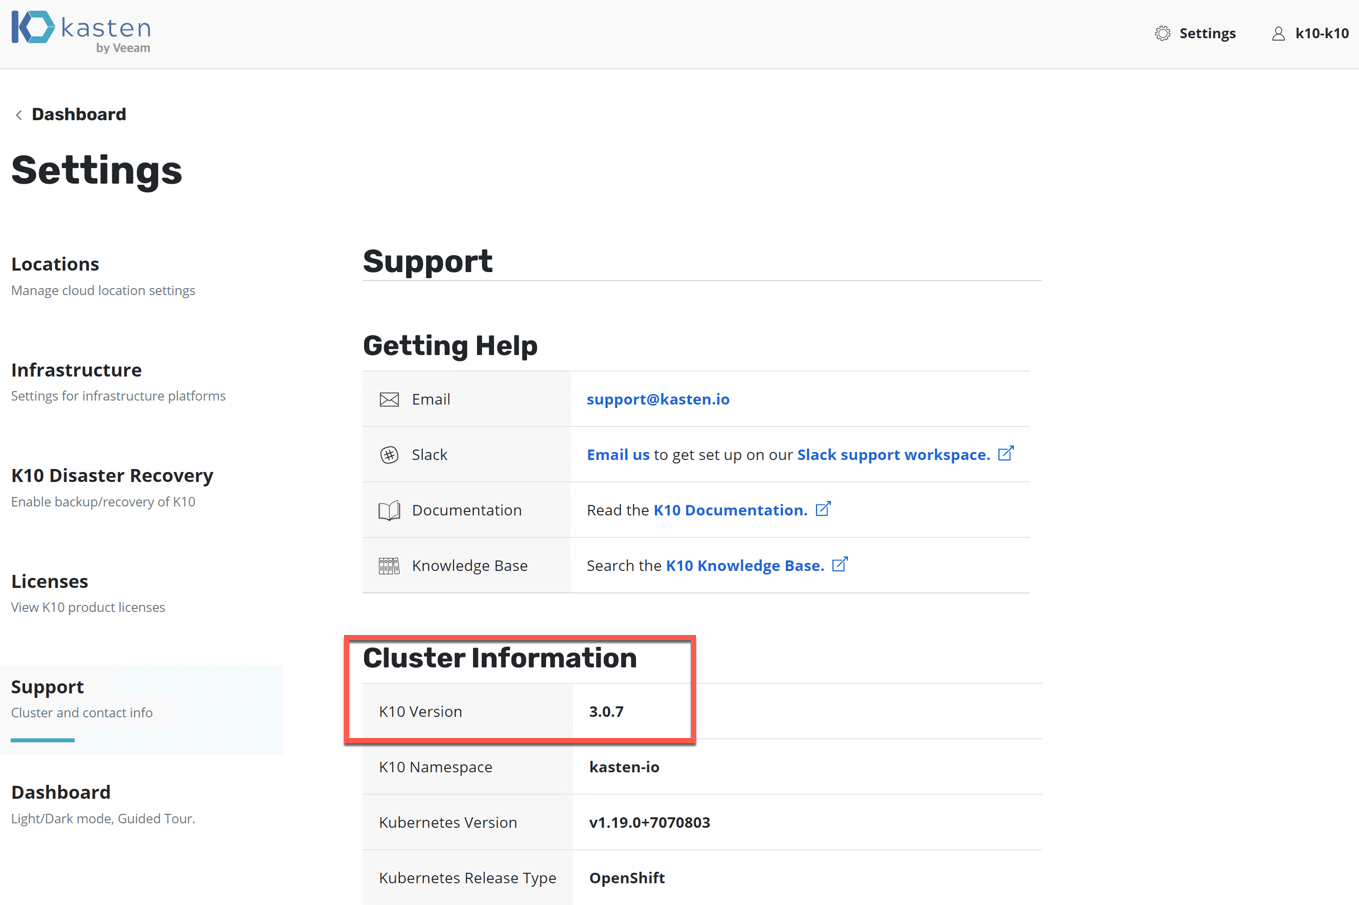The image size is (1359, 905).
Task: Click the Kasten by Veeam logo
Action: click(x=81, y=32)
